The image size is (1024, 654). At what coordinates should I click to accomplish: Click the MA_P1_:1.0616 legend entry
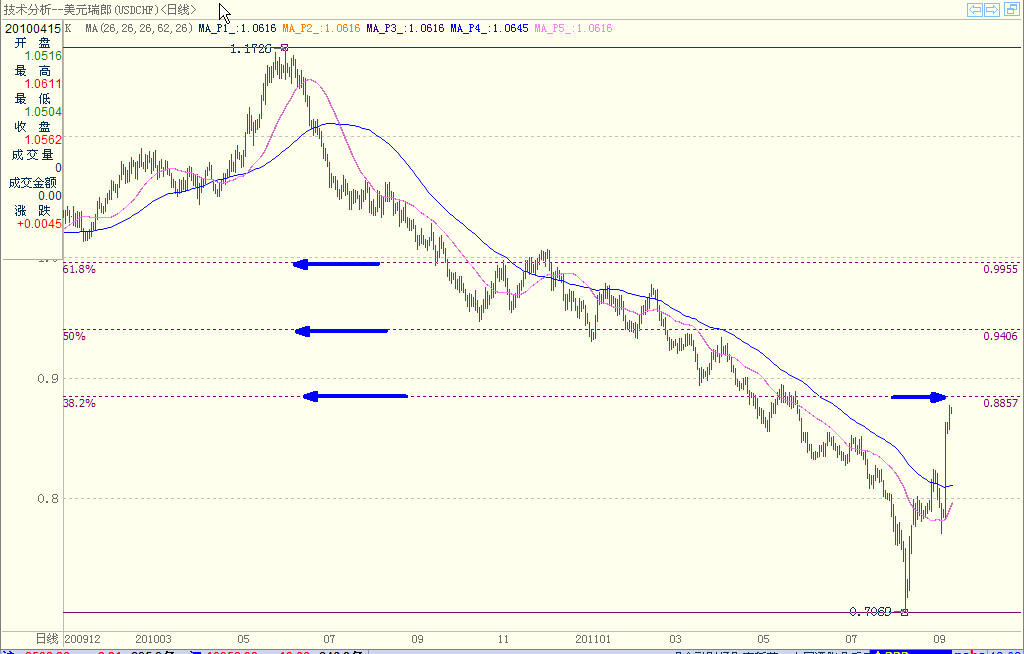pyautogui.click(x=238, y=29)
